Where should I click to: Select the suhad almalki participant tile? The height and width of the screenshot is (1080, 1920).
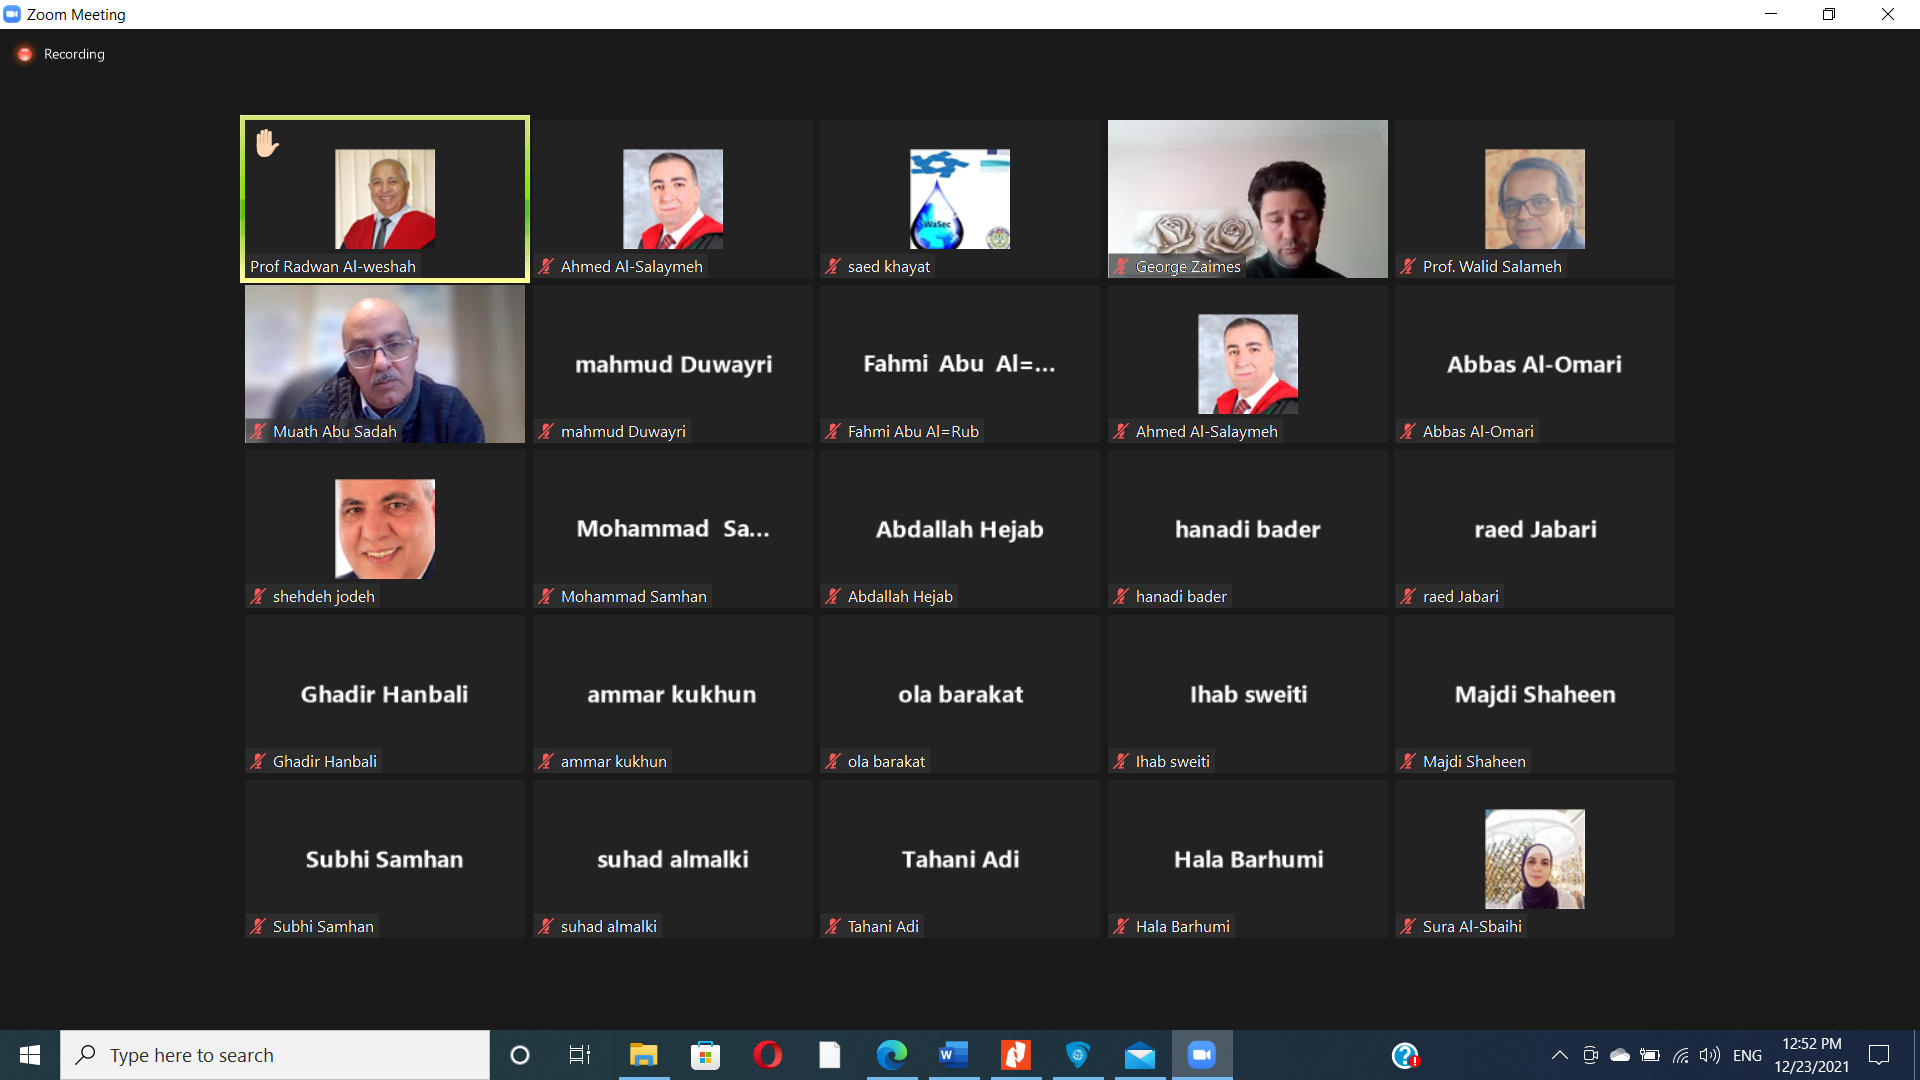[x=672, y=859]
